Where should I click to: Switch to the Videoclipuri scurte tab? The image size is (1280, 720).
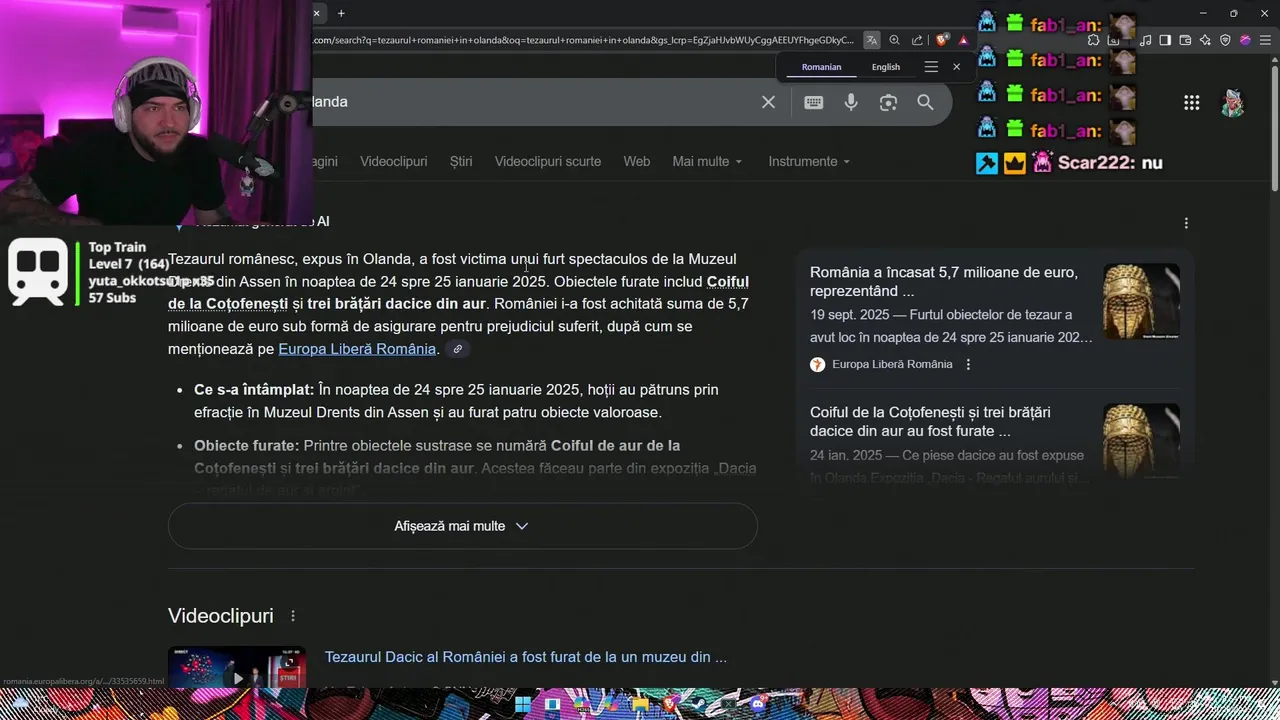[x=548, y=161]
